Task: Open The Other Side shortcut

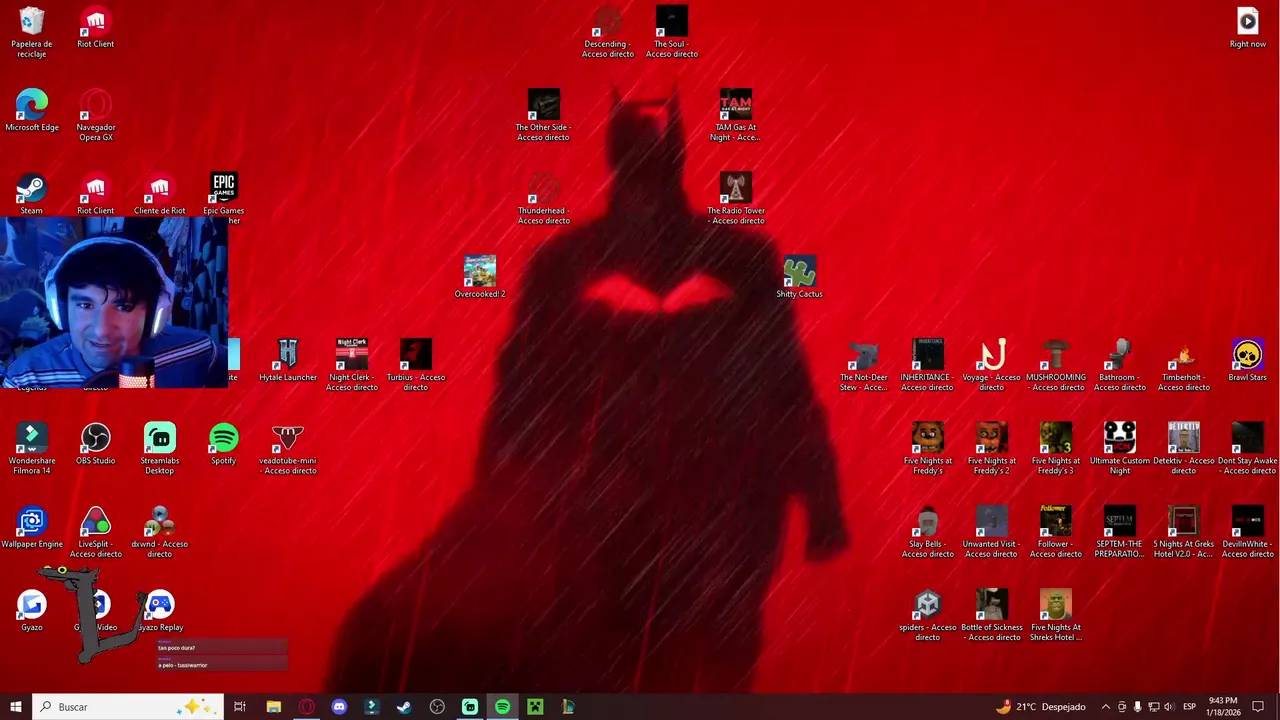Action: 544,116
